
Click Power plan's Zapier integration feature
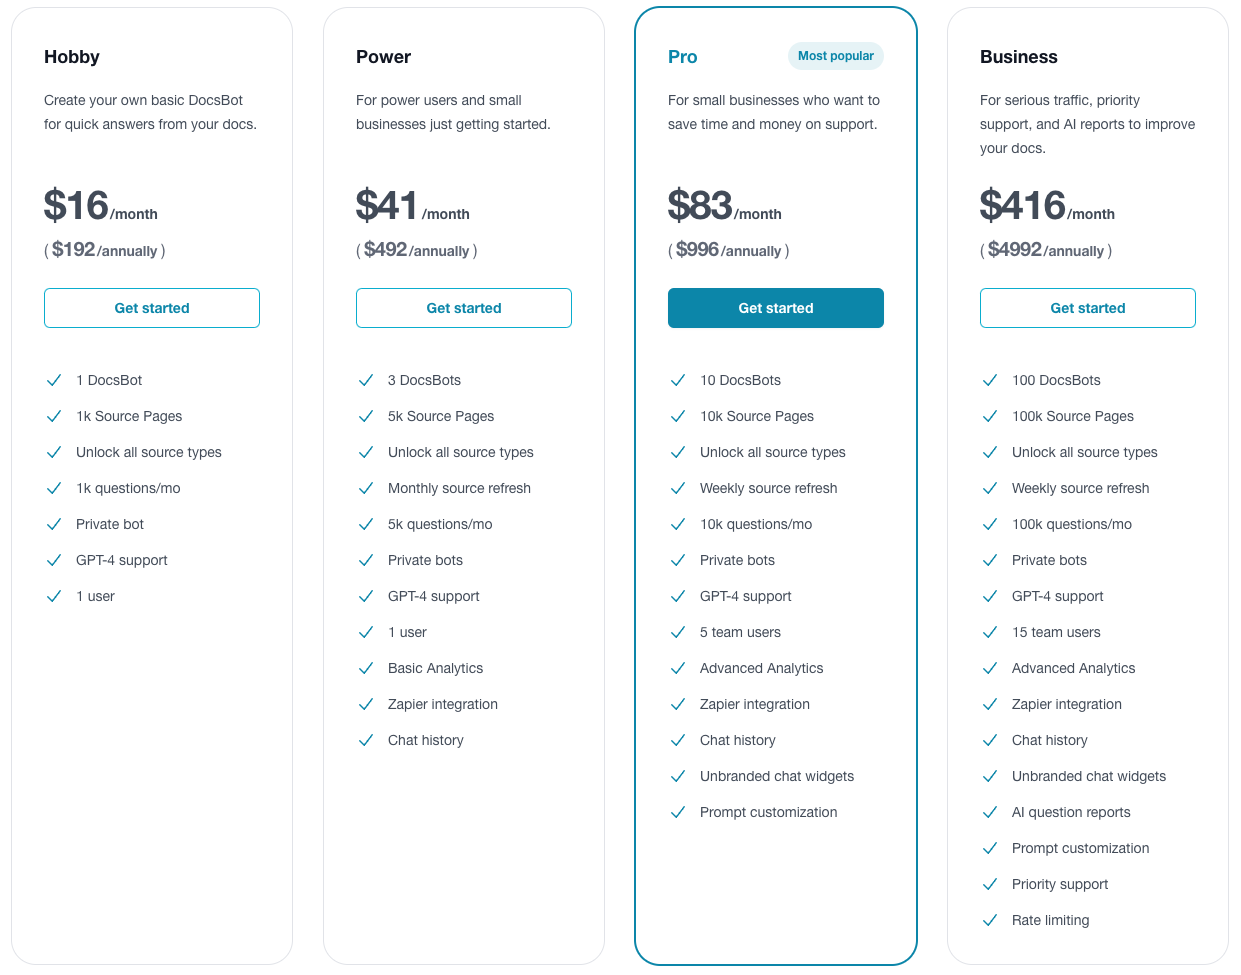tap(443, 704)
